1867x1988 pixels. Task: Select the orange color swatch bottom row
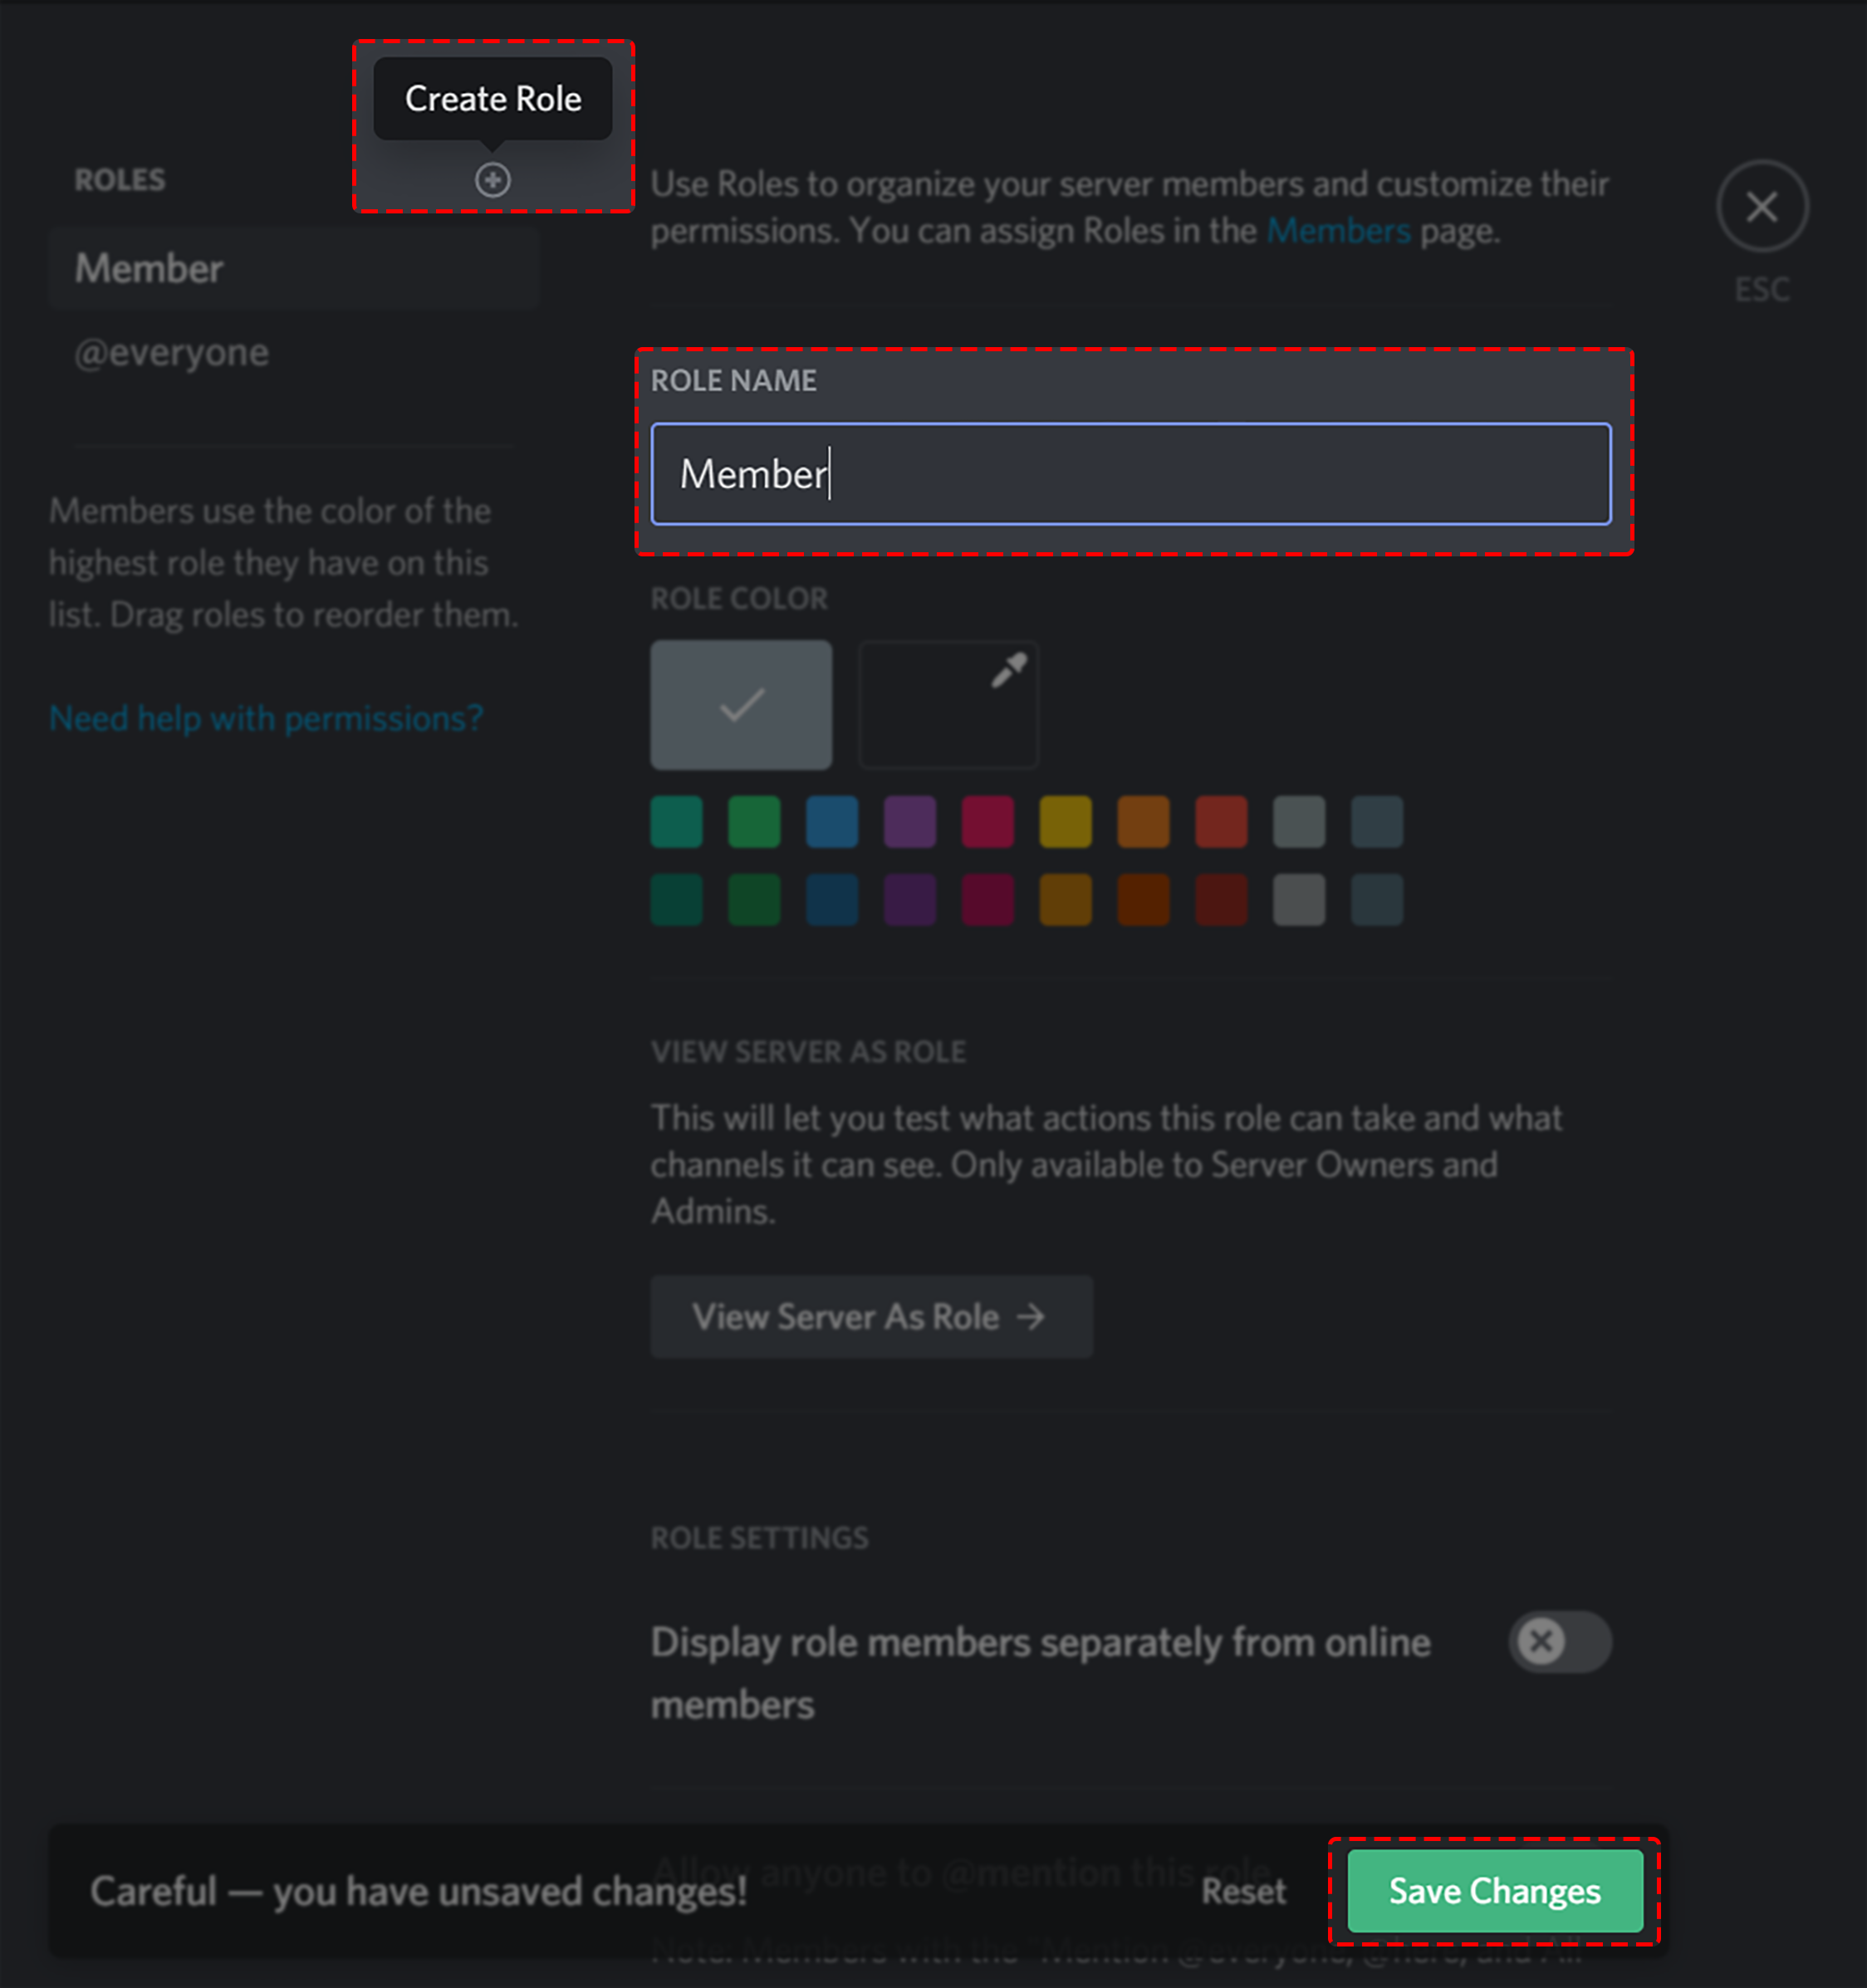1139,902
